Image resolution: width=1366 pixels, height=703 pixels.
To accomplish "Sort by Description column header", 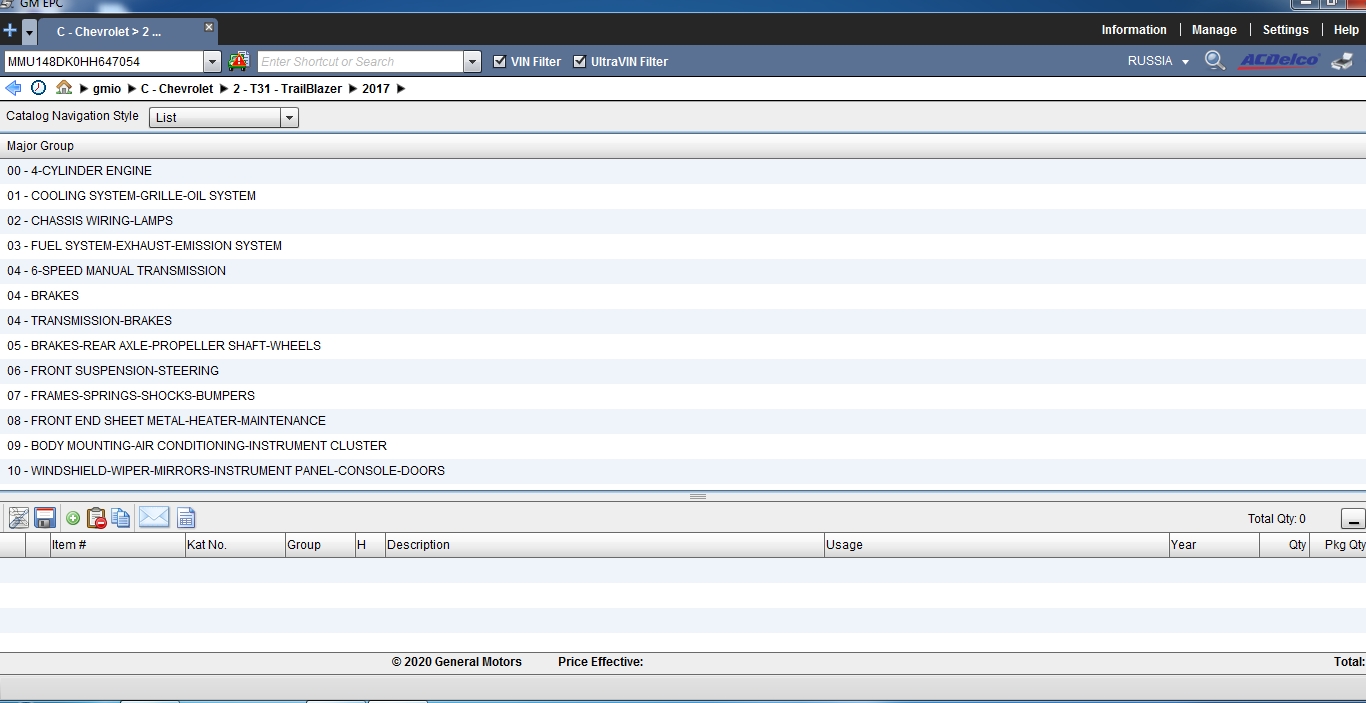I will click(x=604, y=545).
